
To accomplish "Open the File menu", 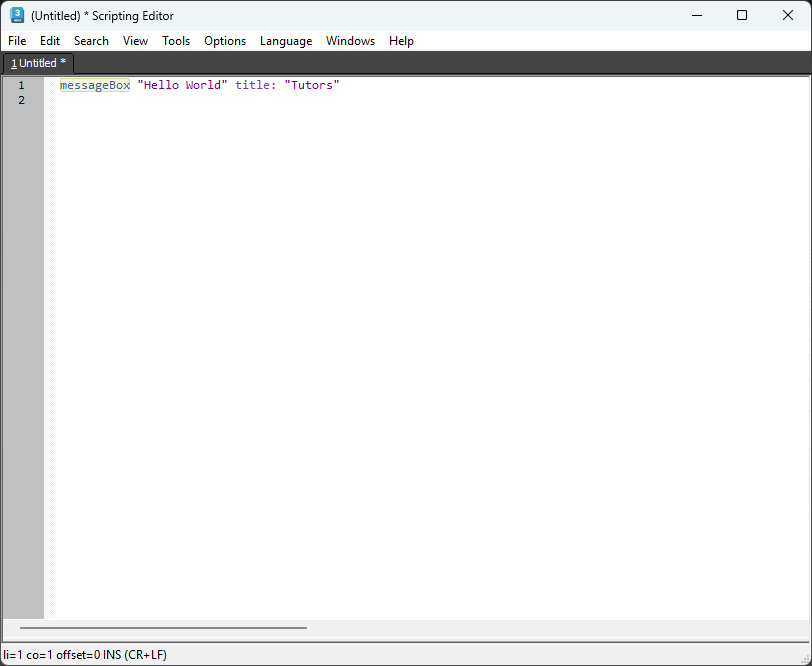I will pos(17,41).
